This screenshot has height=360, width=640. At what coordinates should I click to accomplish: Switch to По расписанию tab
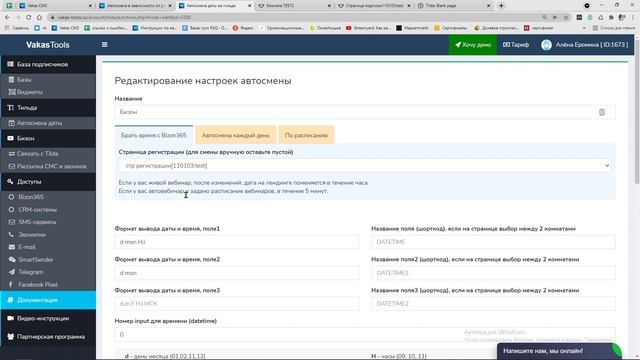(x=307, y=135)
